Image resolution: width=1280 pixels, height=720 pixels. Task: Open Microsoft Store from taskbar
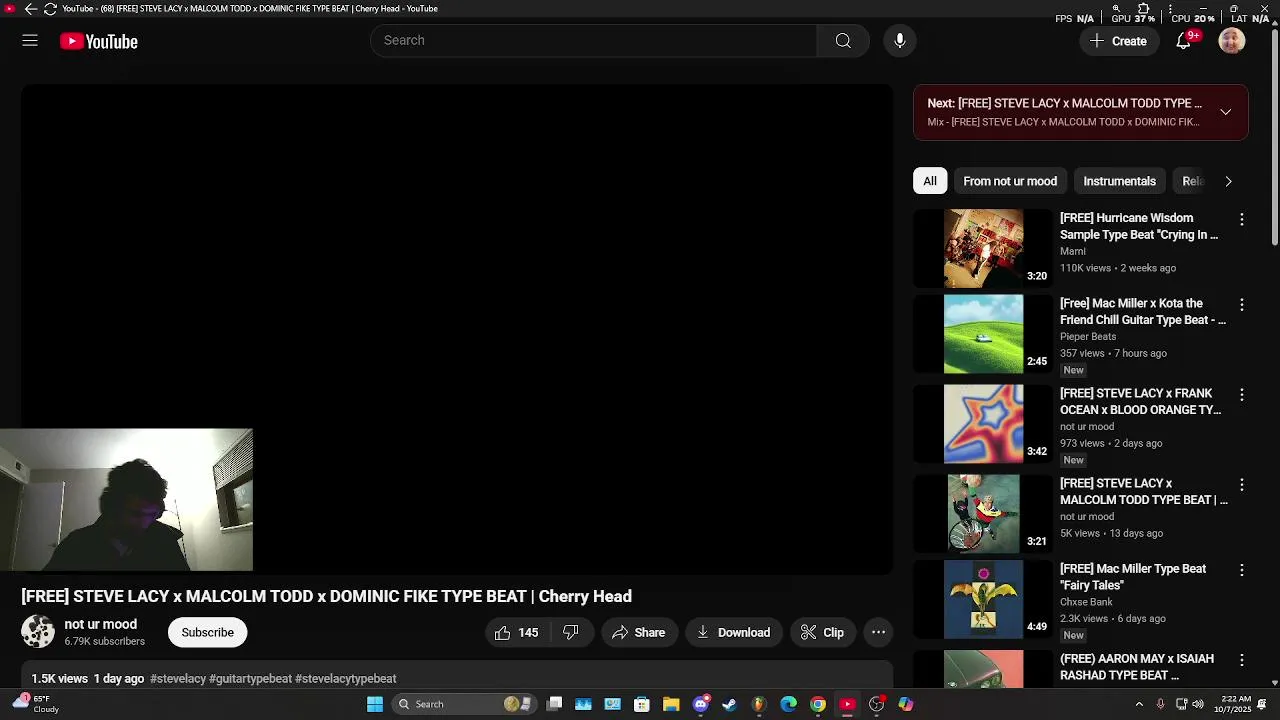point(642,704)
